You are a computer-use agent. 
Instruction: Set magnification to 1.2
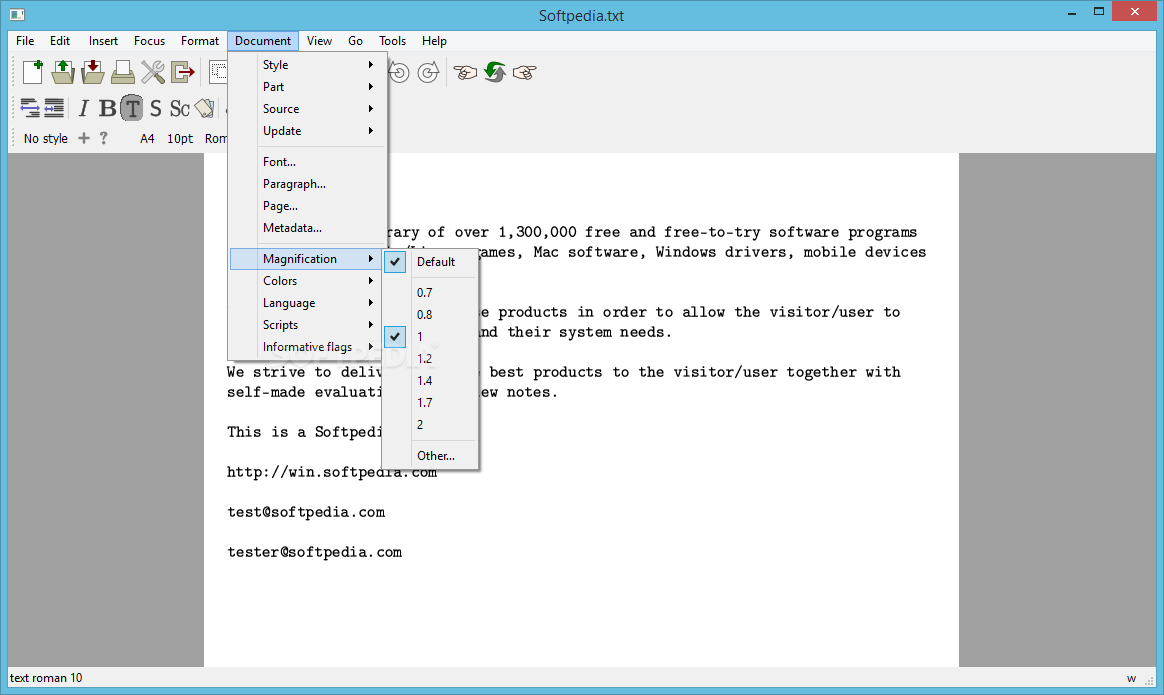pyautogui.click(x=431, y=359)
